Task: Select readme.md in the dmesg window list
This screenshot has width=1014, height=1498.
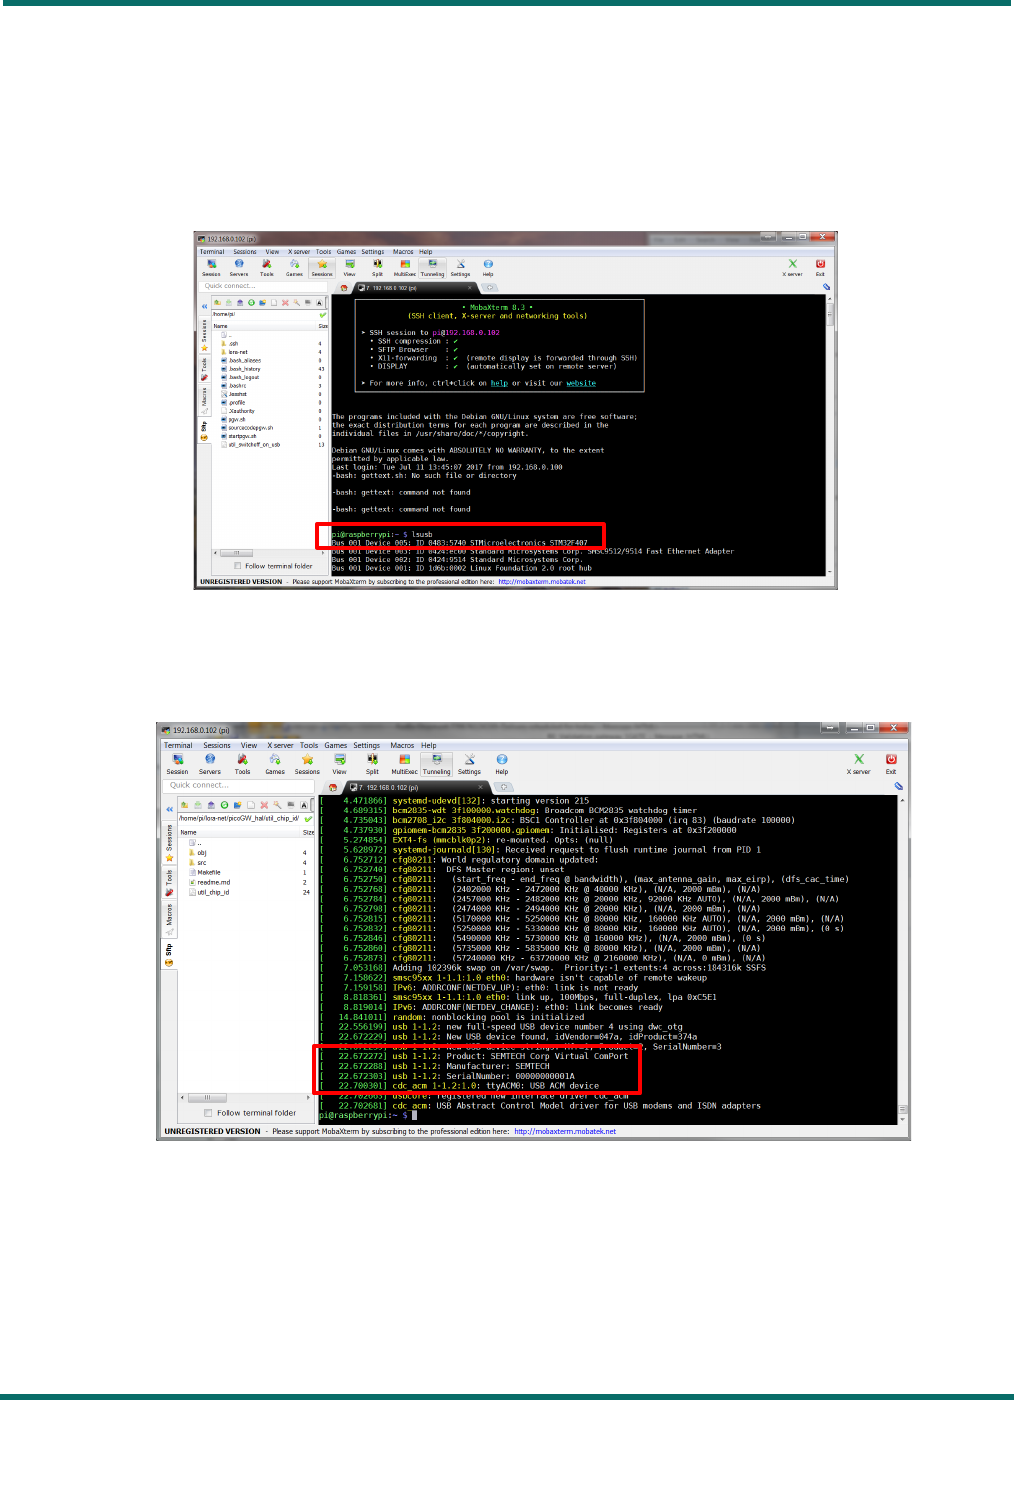Action: pyautogui.click(x=213, y=882)
